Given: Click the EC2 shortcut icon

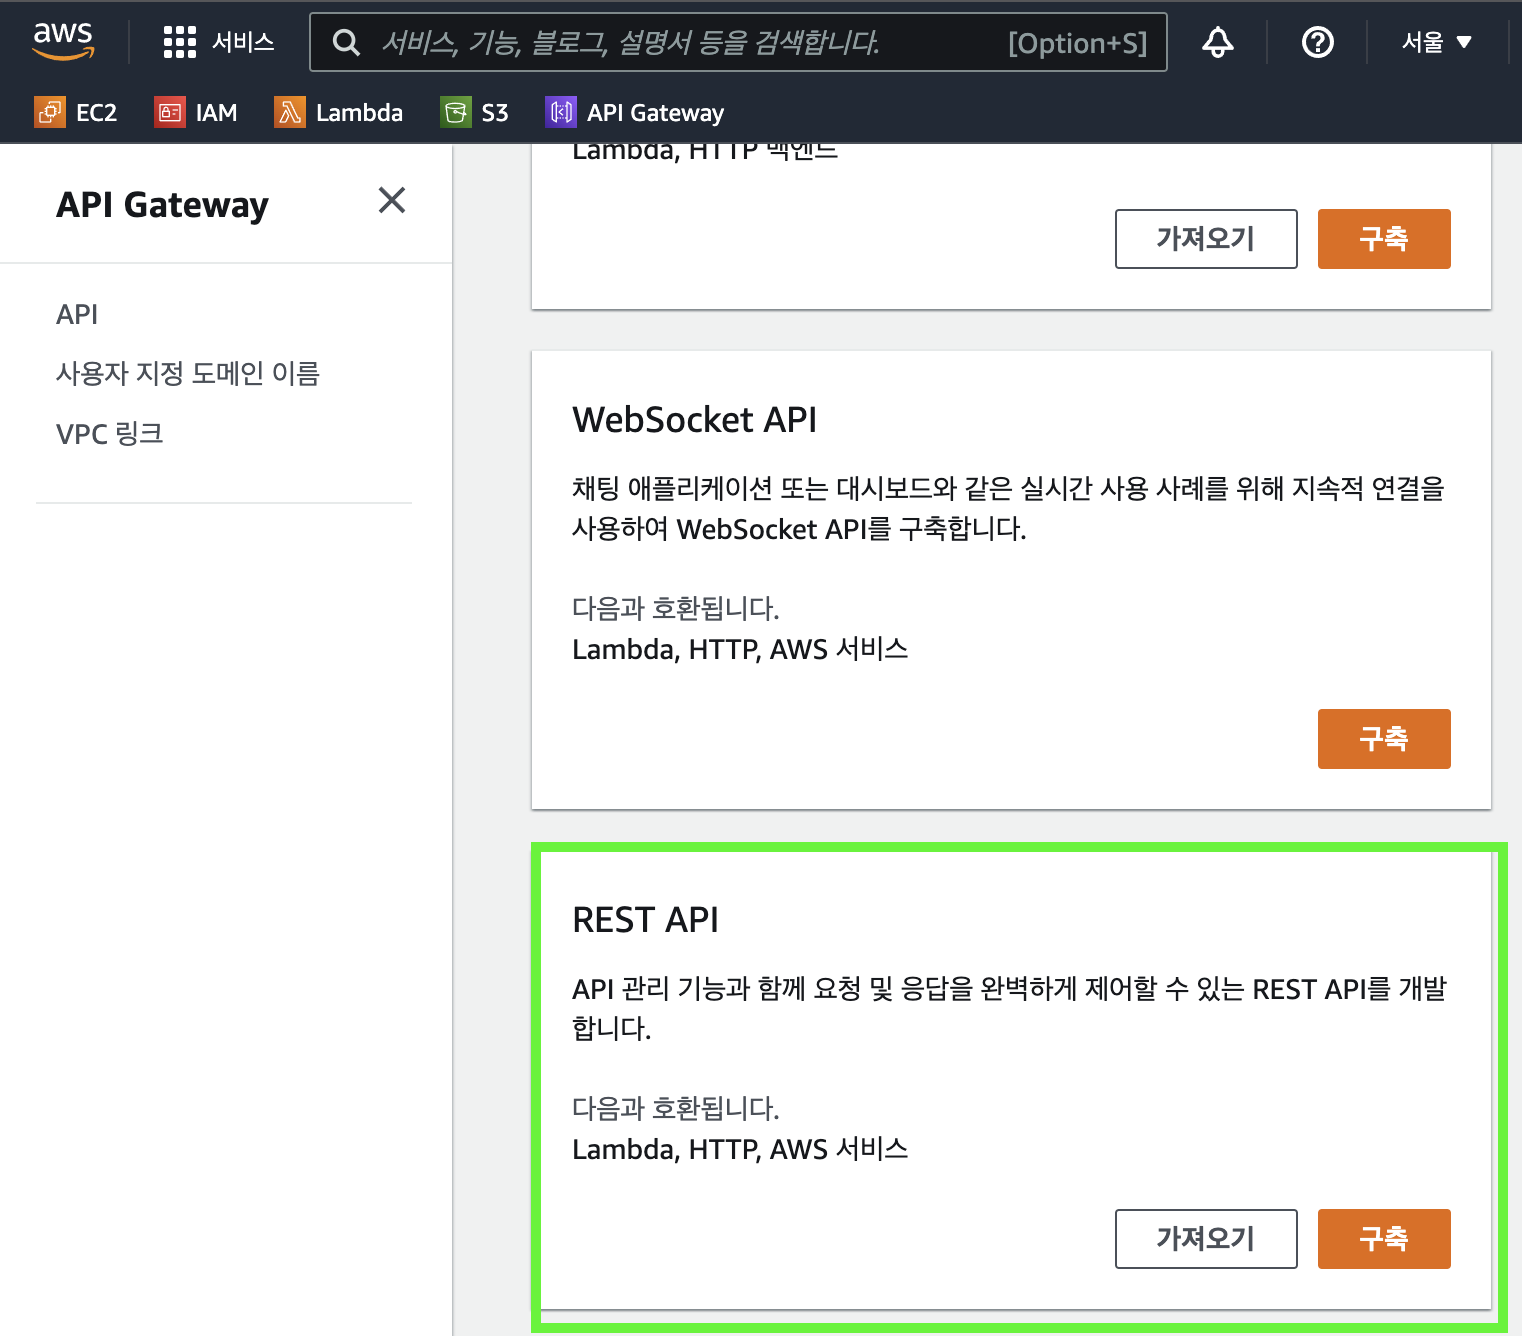Looking at the screenshot, I should (49, 112).
